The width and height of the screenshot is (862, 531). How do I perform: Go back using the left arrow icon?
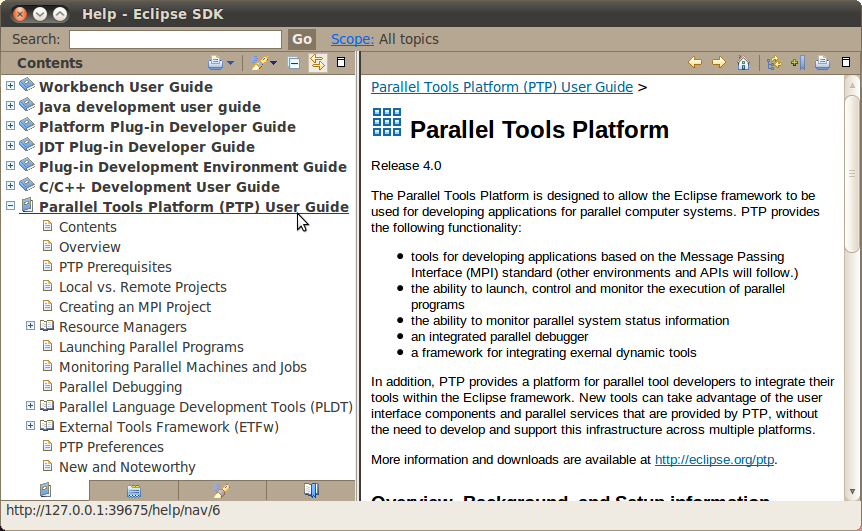[695, 63]
